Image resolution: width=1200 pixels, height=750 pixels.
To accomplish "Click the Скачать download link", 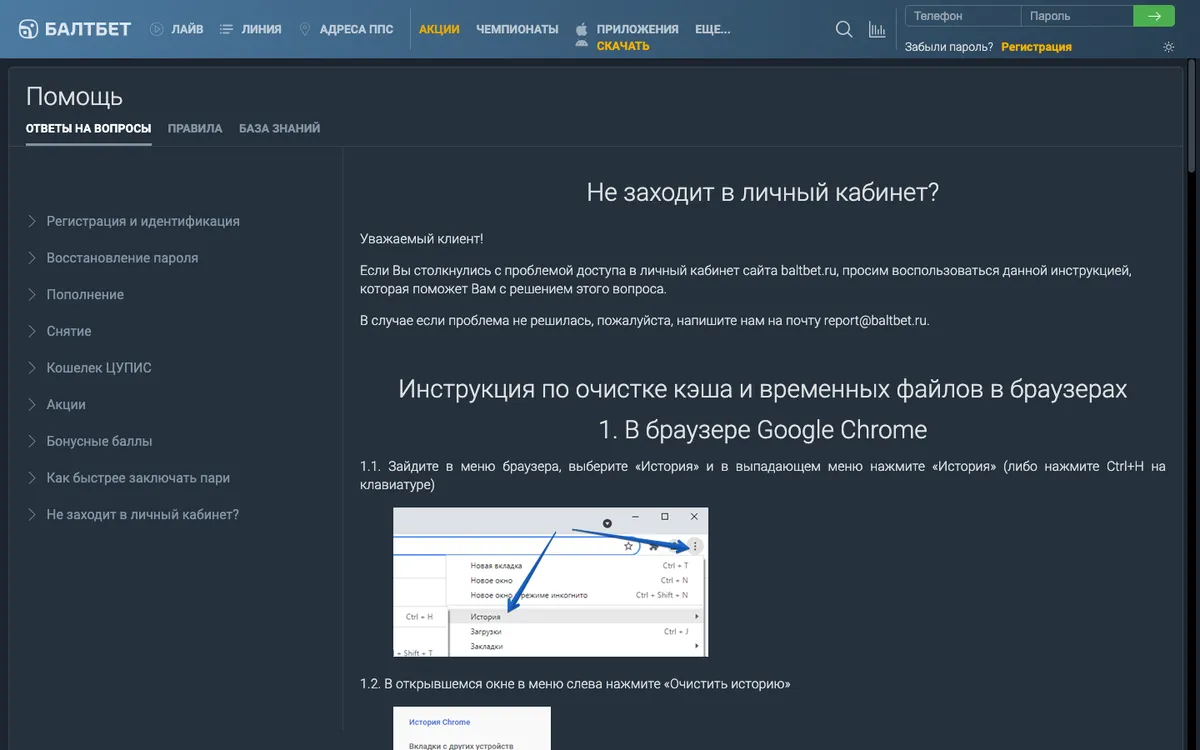I will pos(623,46).
